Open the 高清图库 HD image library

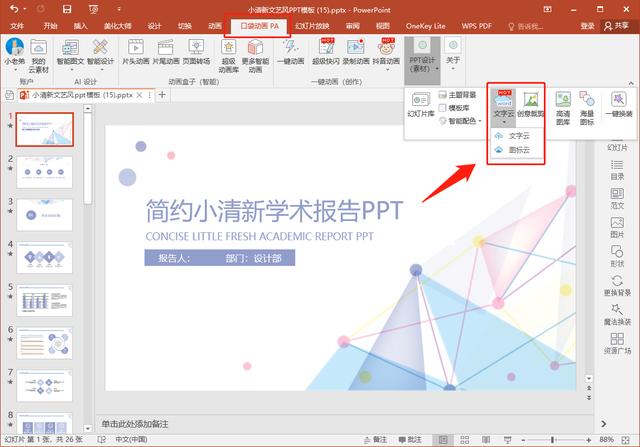coord(563,108)
